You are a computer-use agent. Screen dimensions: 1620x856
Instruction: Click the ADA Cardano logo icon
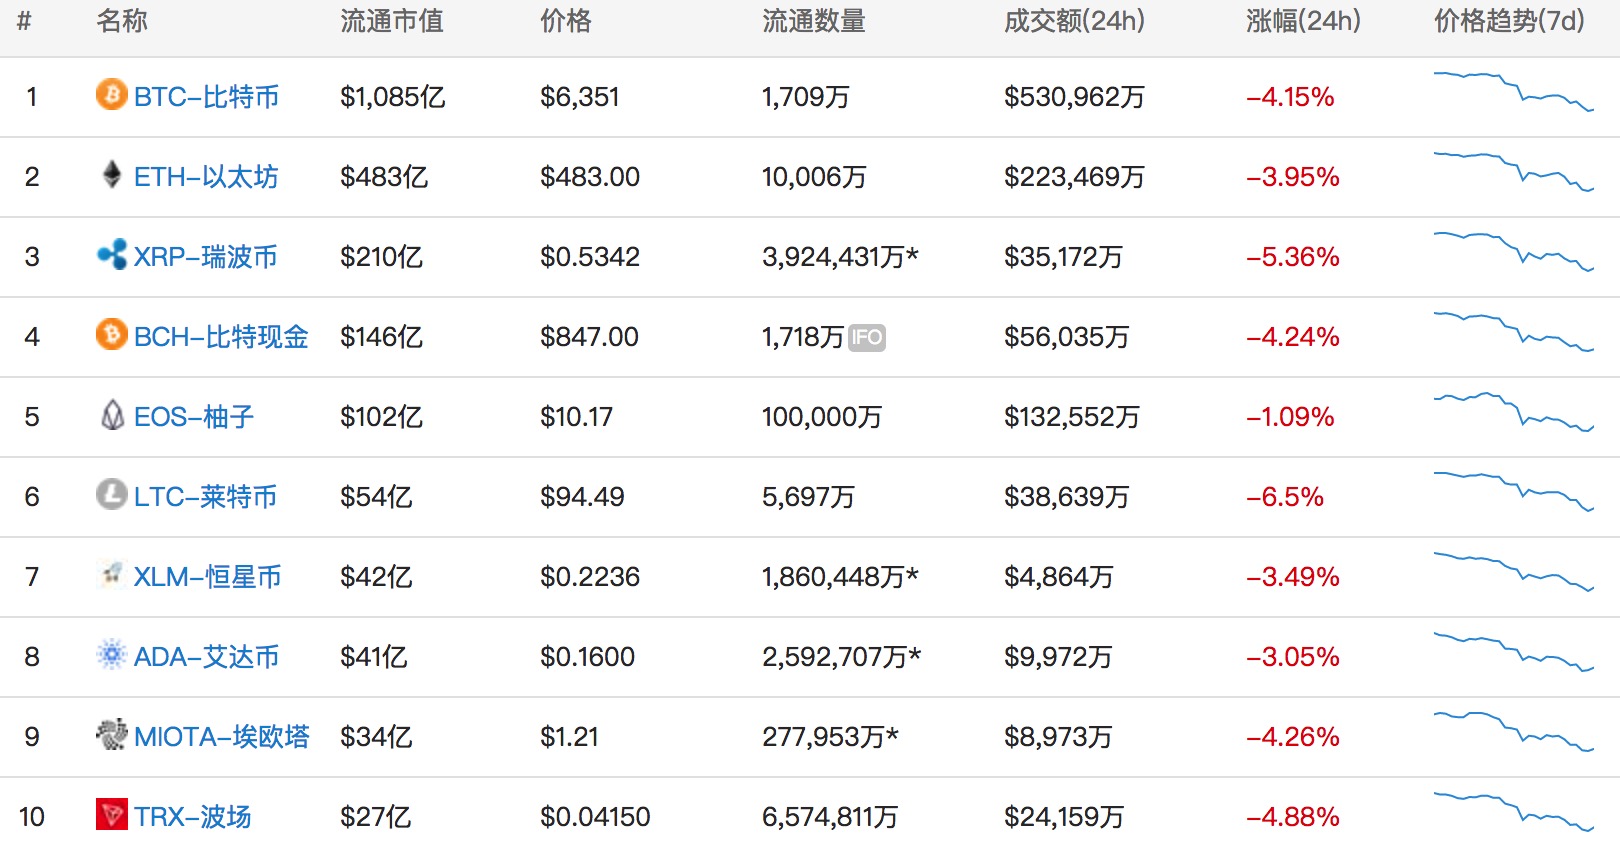[x=112, y=654]
